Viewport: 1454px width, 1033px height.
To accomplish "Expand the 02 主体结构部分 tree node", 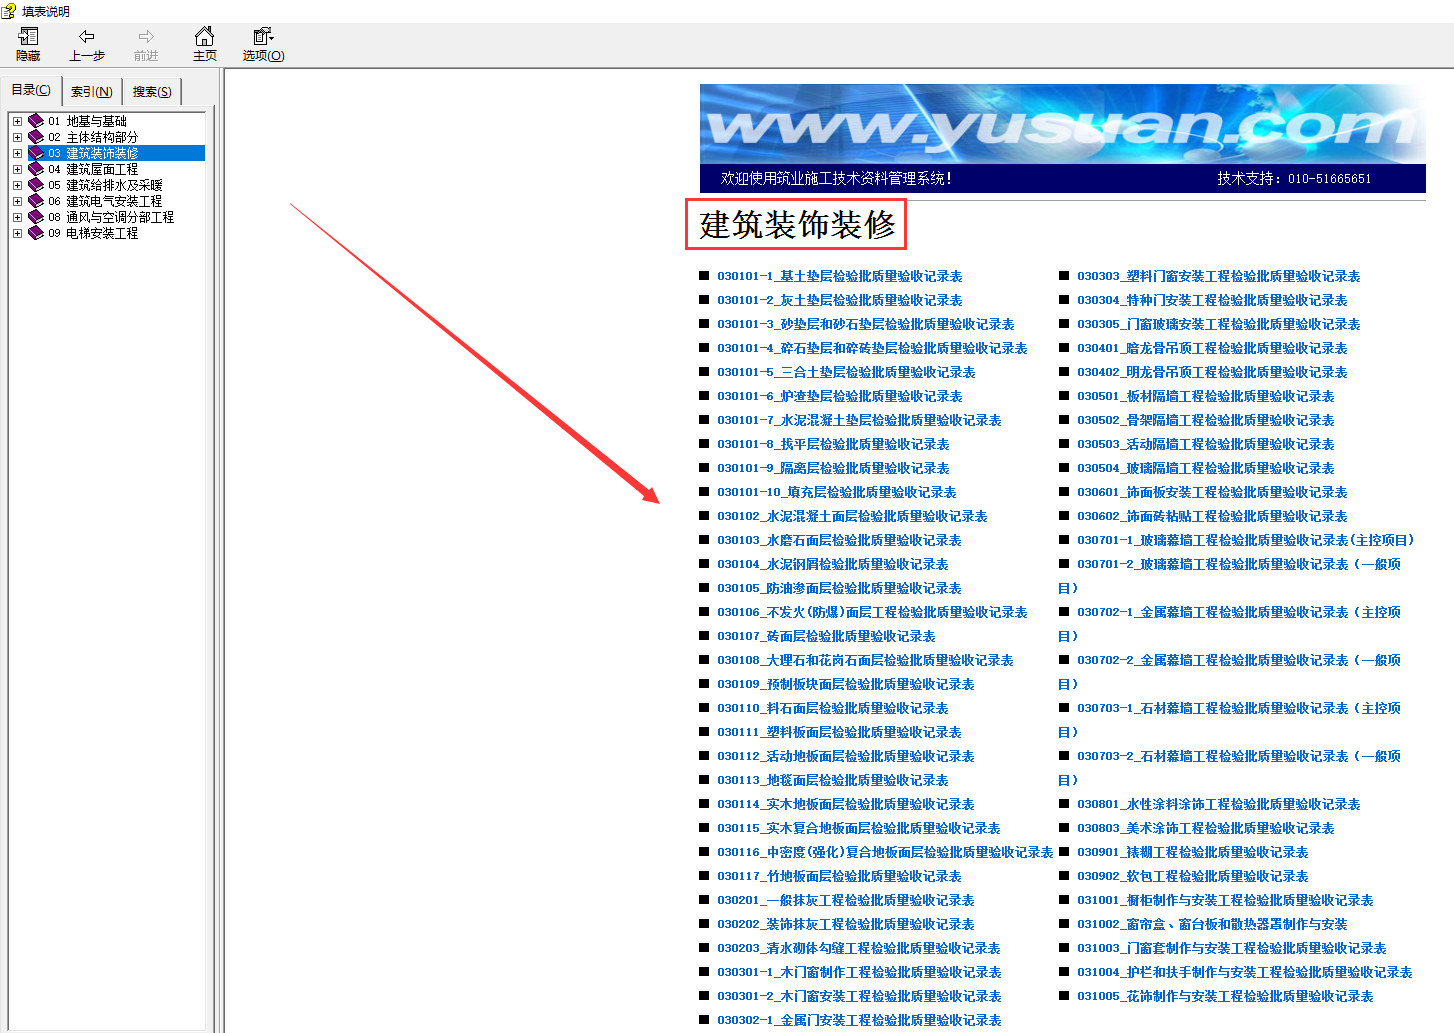I will (17, 137).
